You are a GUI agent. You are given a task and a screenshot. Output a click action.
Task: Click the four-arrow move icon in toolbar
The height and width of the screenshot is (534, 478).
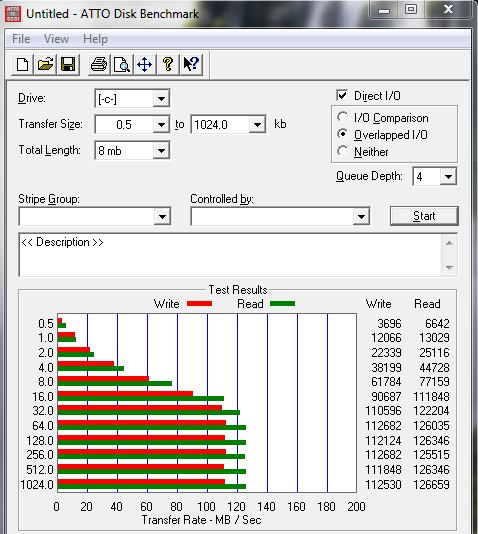pos(144,64)
